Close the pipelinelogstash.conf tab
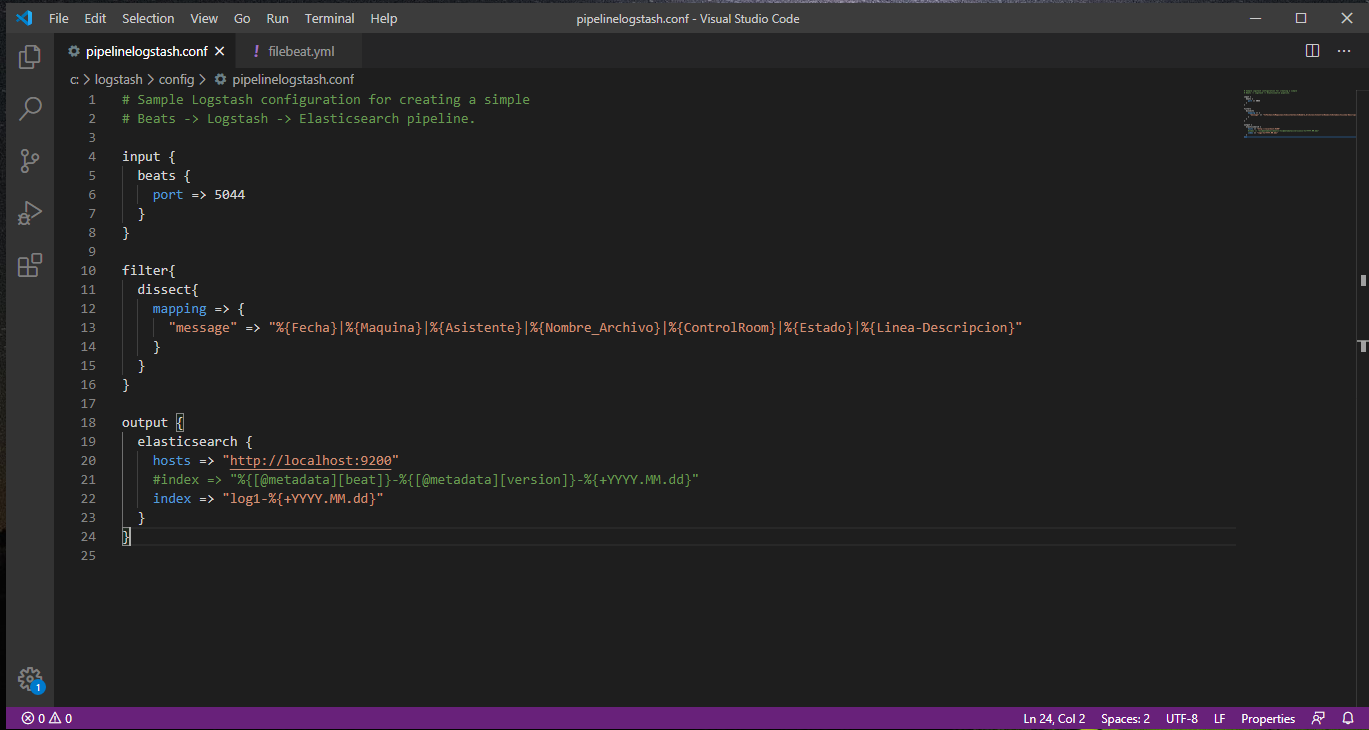Viewport: 1369px width, 730px height. [x=220, y=51]
